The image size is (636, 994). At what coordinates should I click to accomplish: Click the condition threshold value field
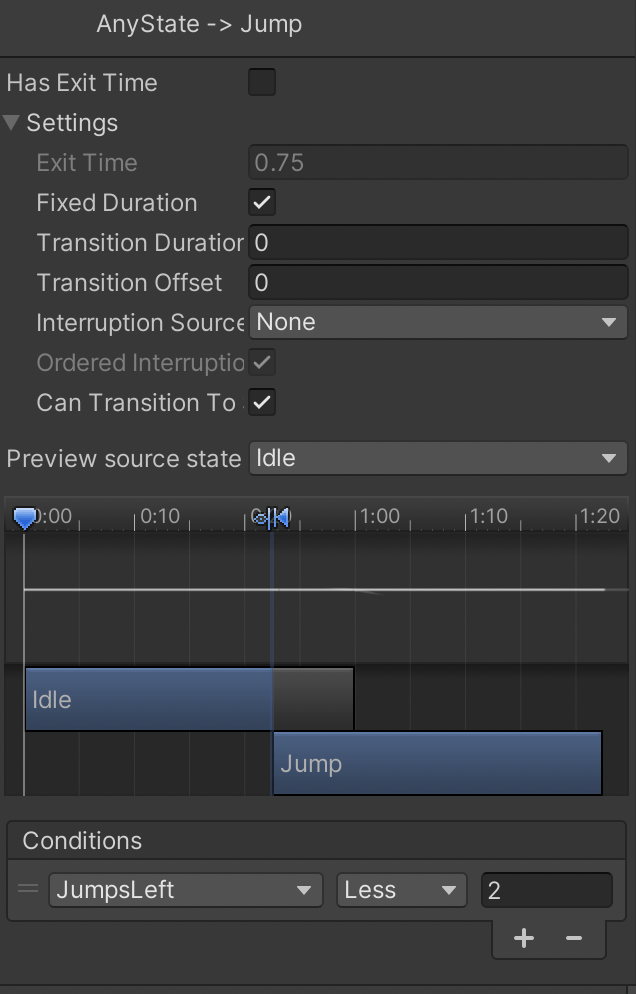click(546, 890)
